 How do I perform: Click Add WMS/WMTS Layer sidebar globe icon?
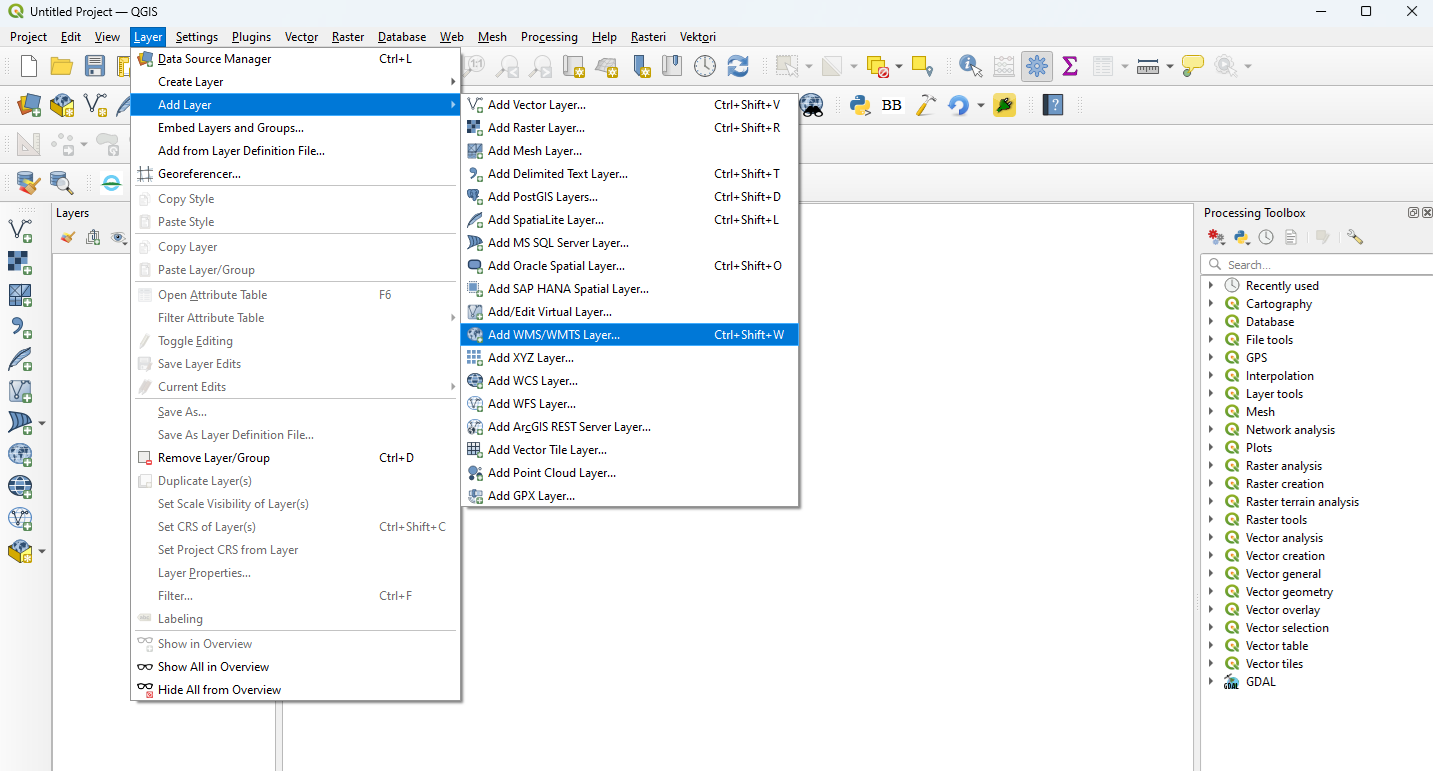point(20,455)
